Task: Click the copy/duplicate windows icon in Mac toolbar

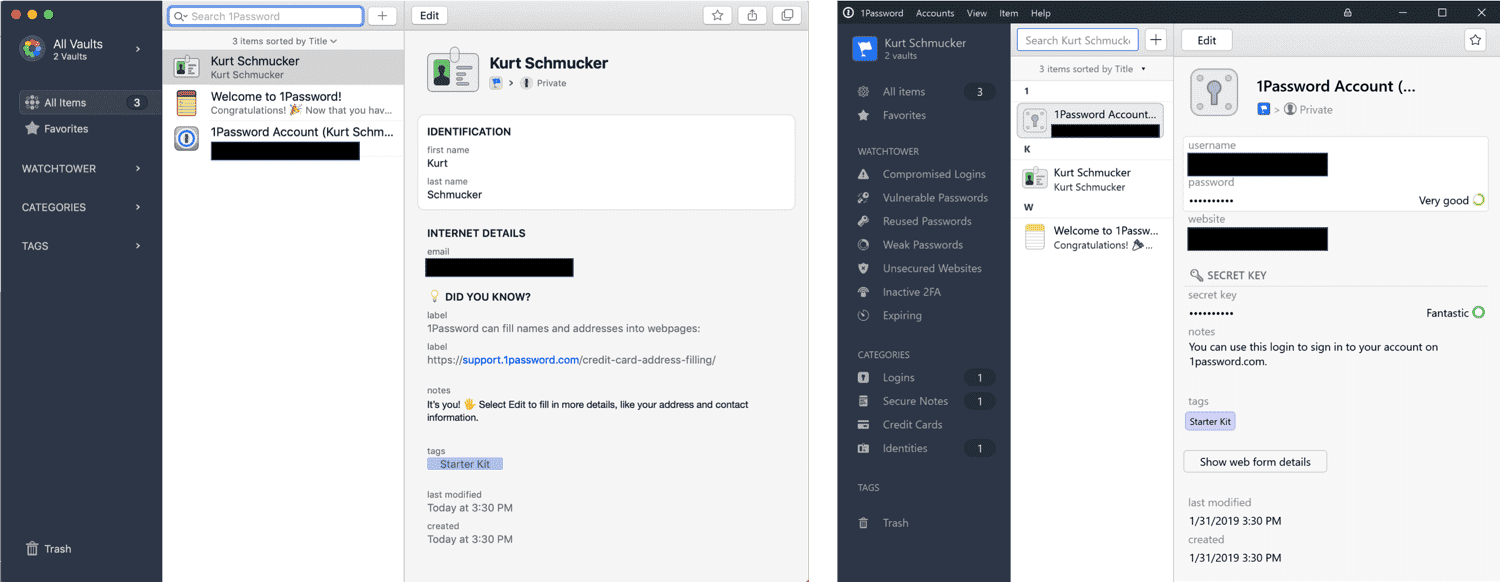Action: coord(787,15)
